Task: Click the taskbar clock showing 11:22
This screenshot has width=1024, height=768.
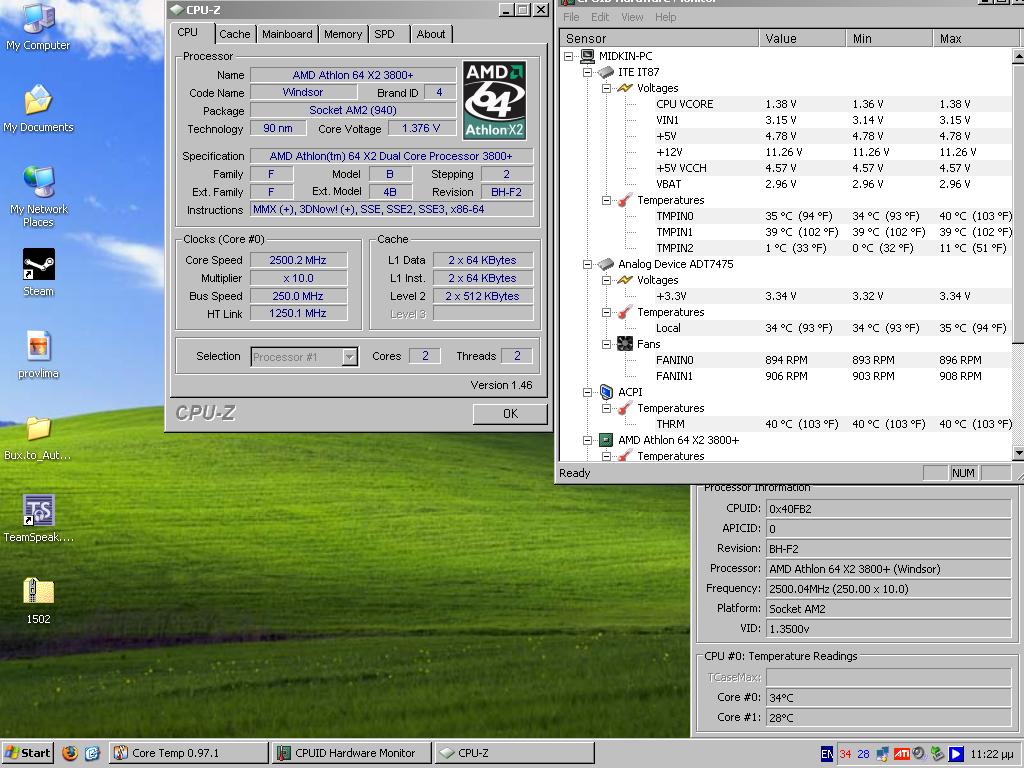Action: (991, 754)
